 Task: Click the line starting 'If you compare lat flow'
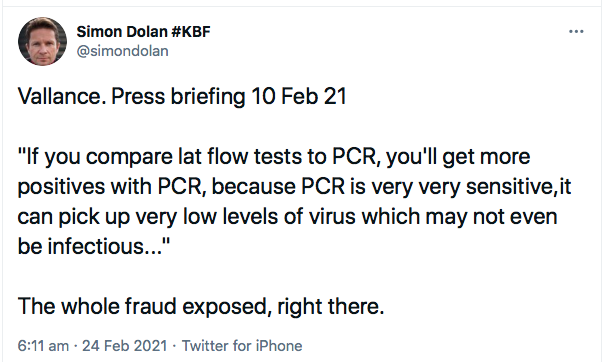pyautogui.click(x=274, y=157)
